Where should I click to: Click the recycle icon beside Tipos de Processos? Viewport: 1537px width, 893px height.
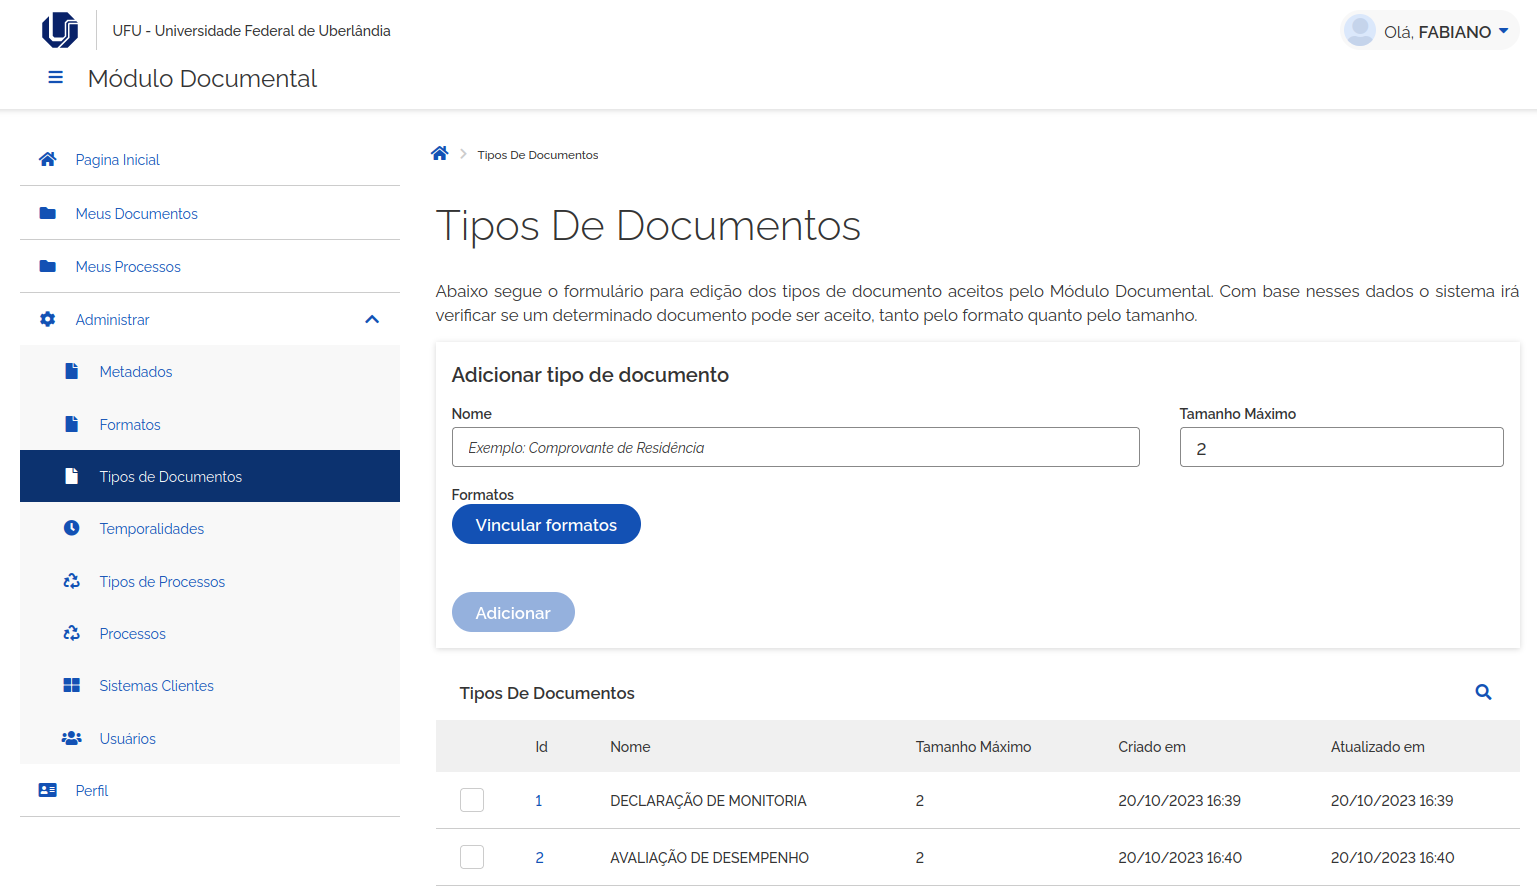71,581
